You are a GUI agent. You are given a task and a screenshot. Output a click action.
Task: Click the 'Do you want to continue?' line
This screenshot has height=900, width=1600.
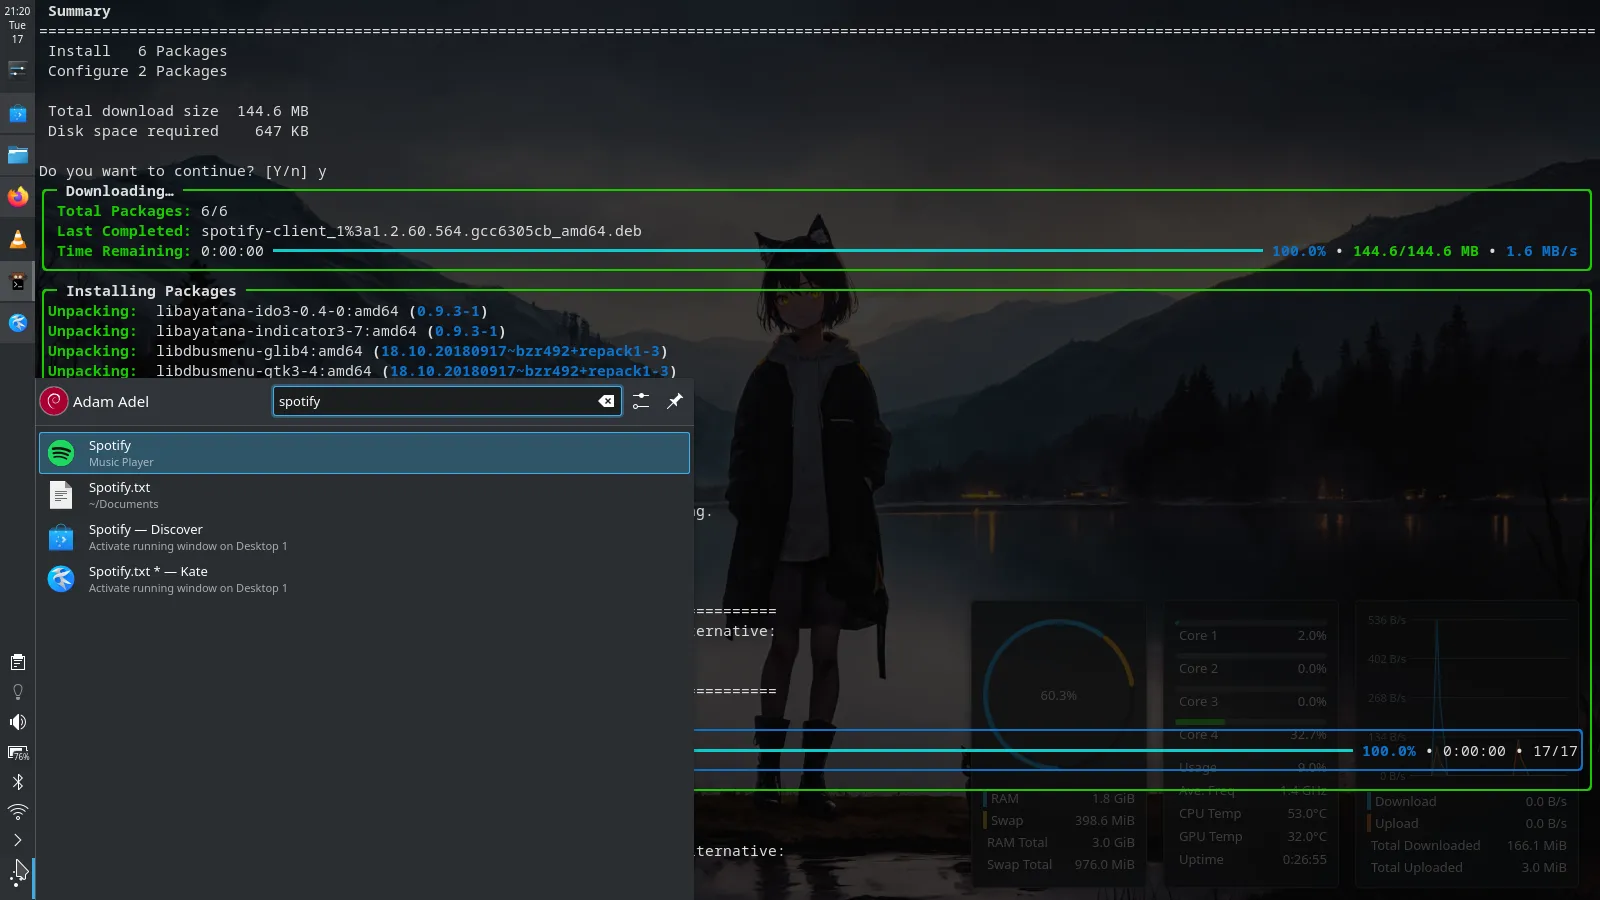(x=183, y=171)
